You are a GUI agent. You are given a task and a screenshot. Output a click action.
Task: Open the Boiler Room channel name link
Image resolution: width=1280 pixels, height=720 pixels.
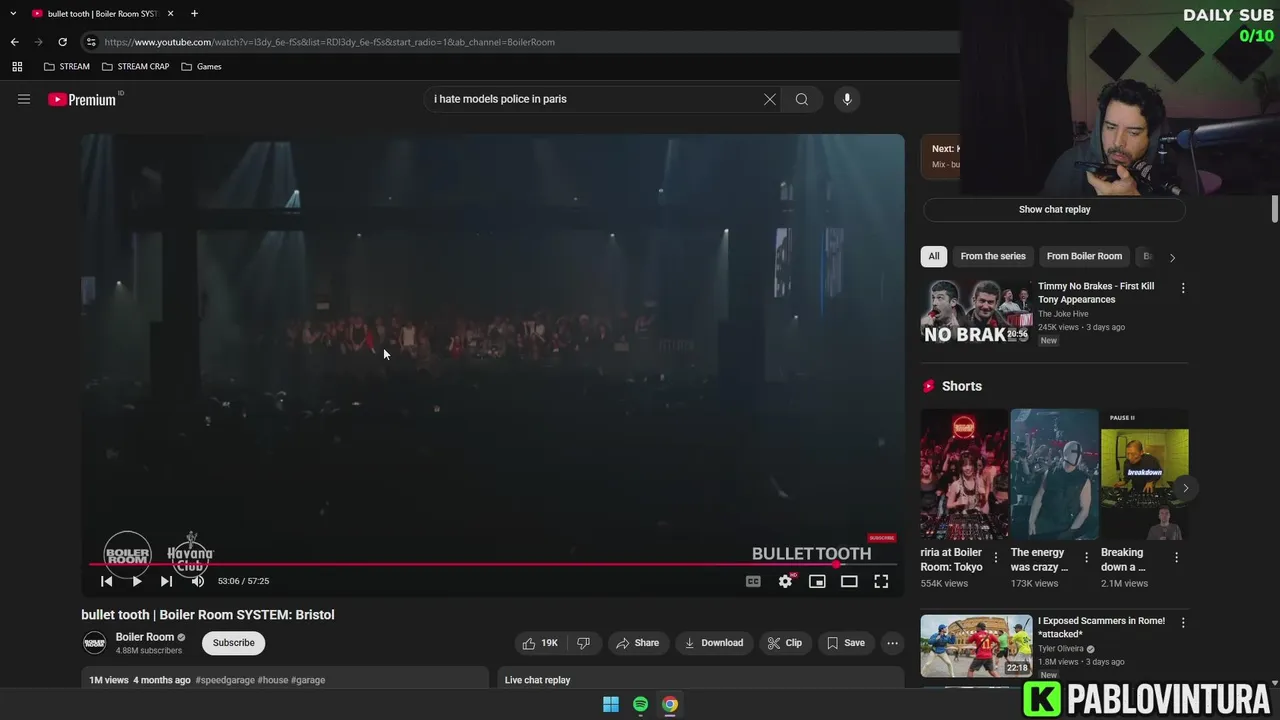click(x=144, y=637)
